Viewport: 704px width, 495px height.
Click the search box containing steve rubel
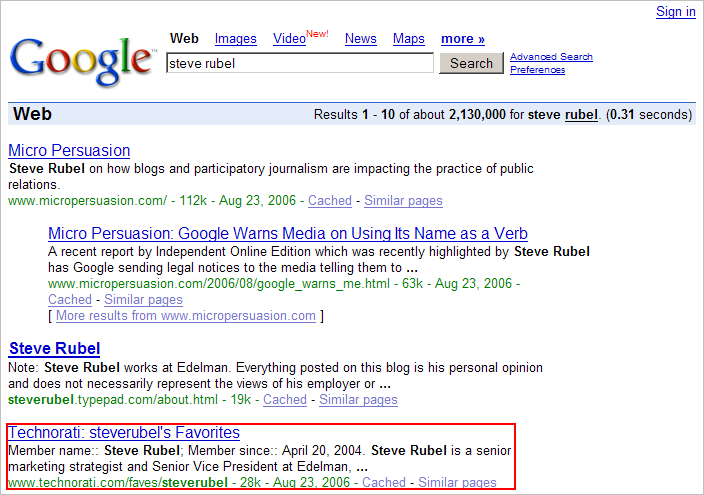[300, 63]
